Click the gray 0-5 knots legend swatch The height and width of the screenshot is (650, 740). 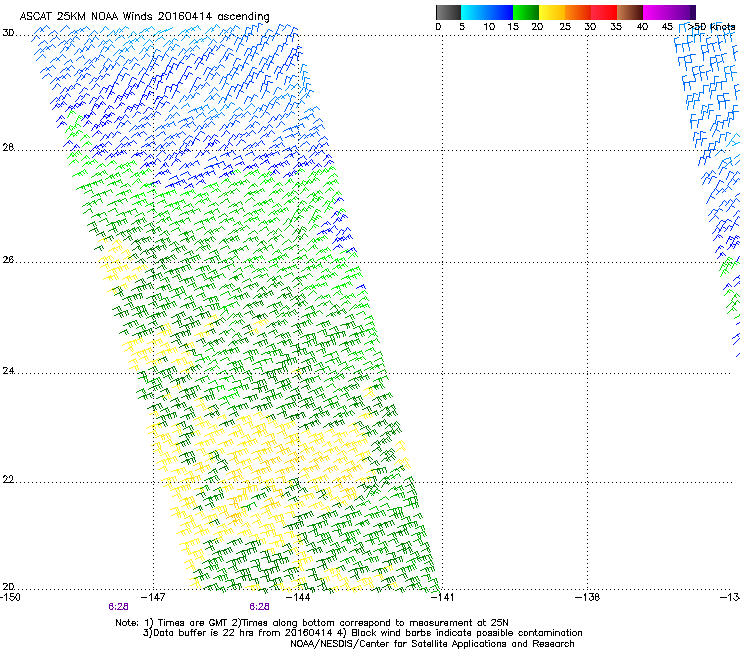(448, 12)
